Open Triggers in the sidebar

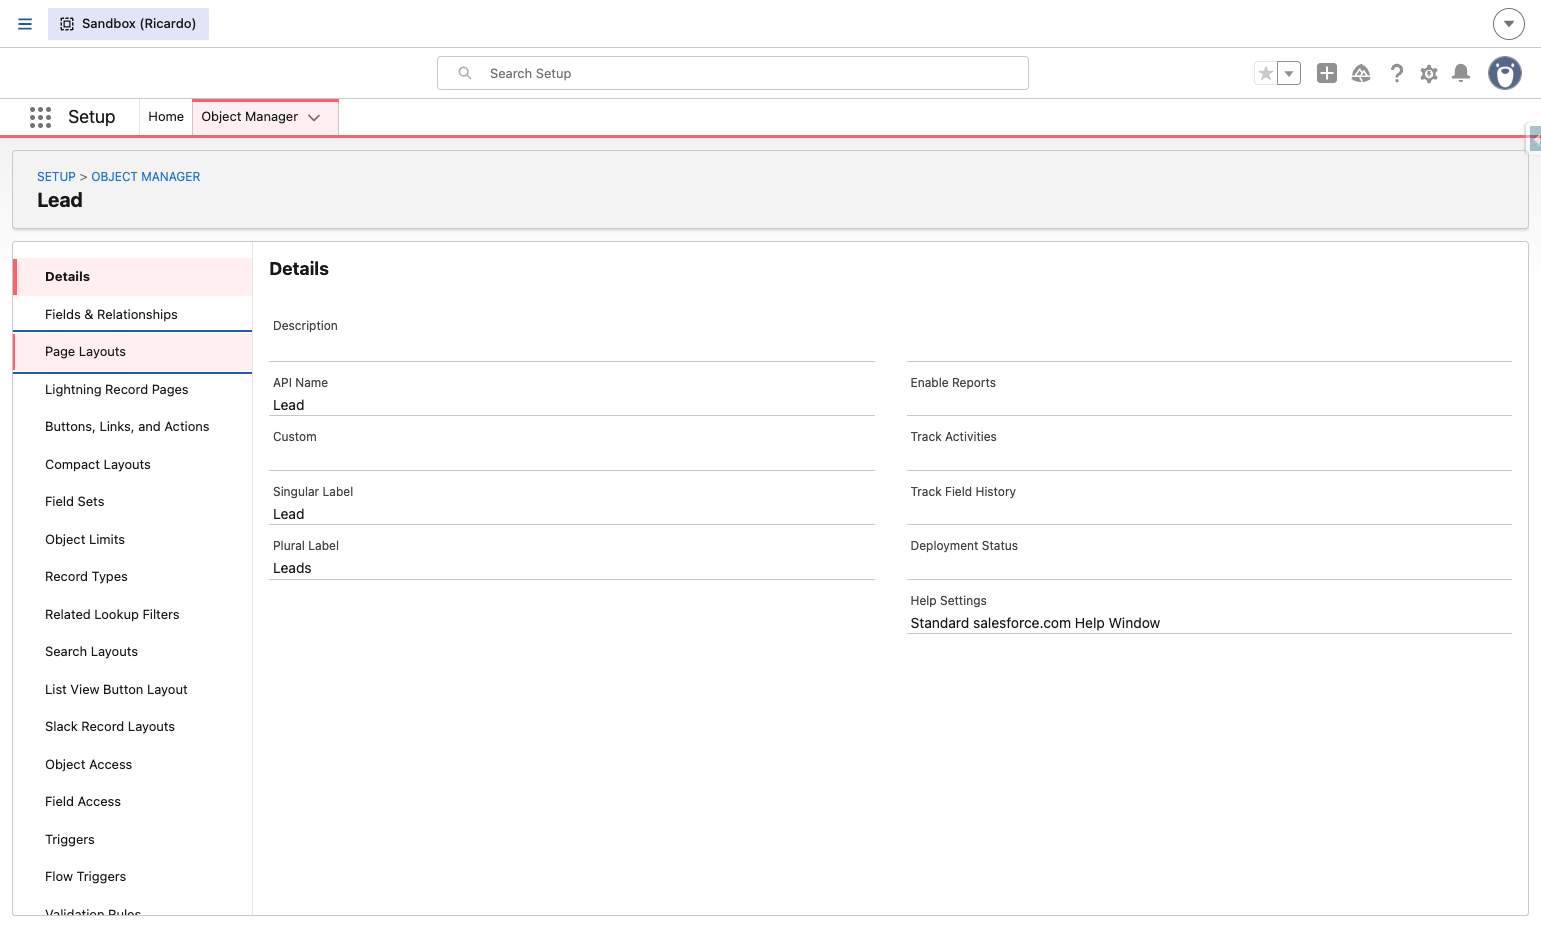[x=133, y=839]
